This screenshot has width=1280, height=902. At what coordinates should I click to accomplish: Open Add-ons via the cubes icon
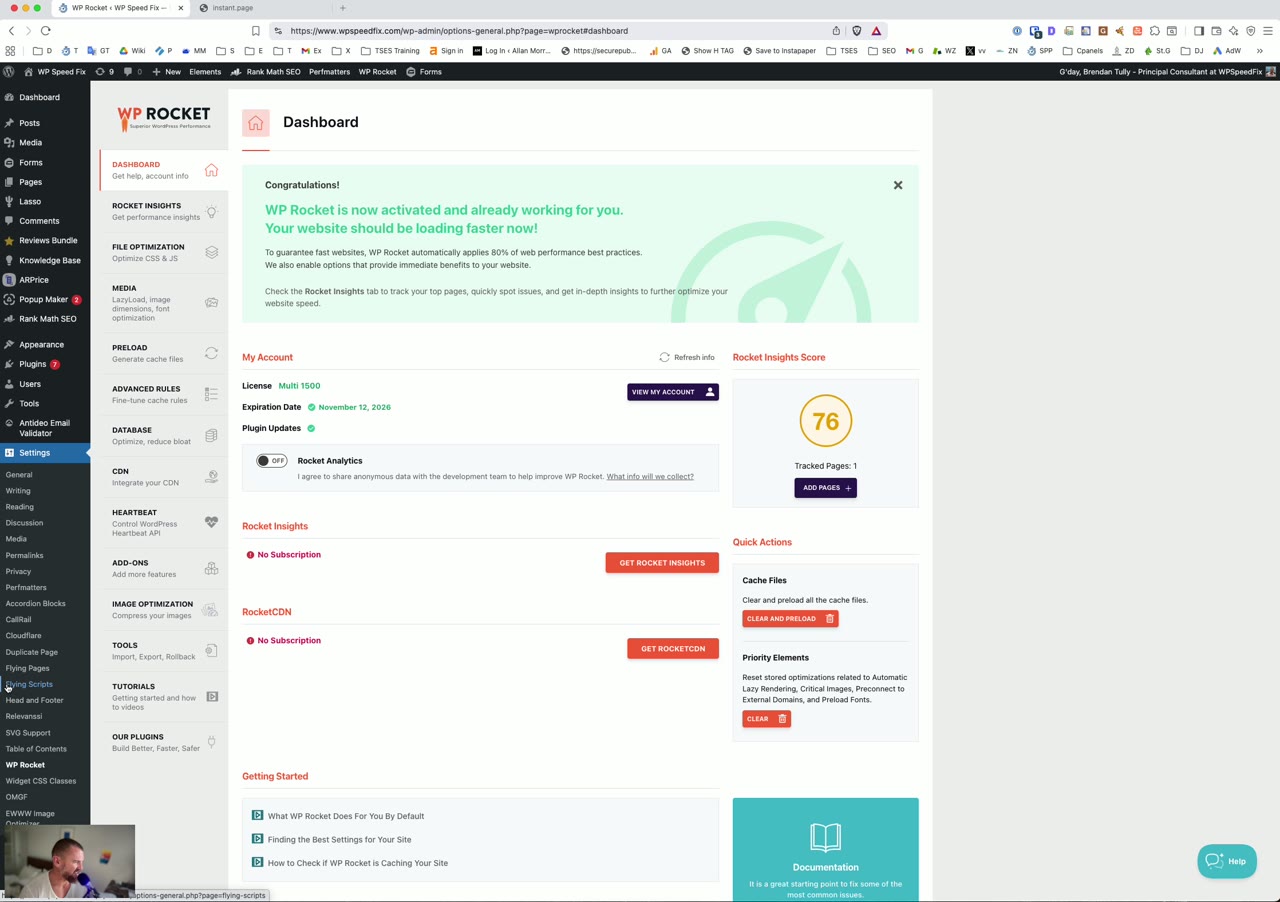(211, 568)
